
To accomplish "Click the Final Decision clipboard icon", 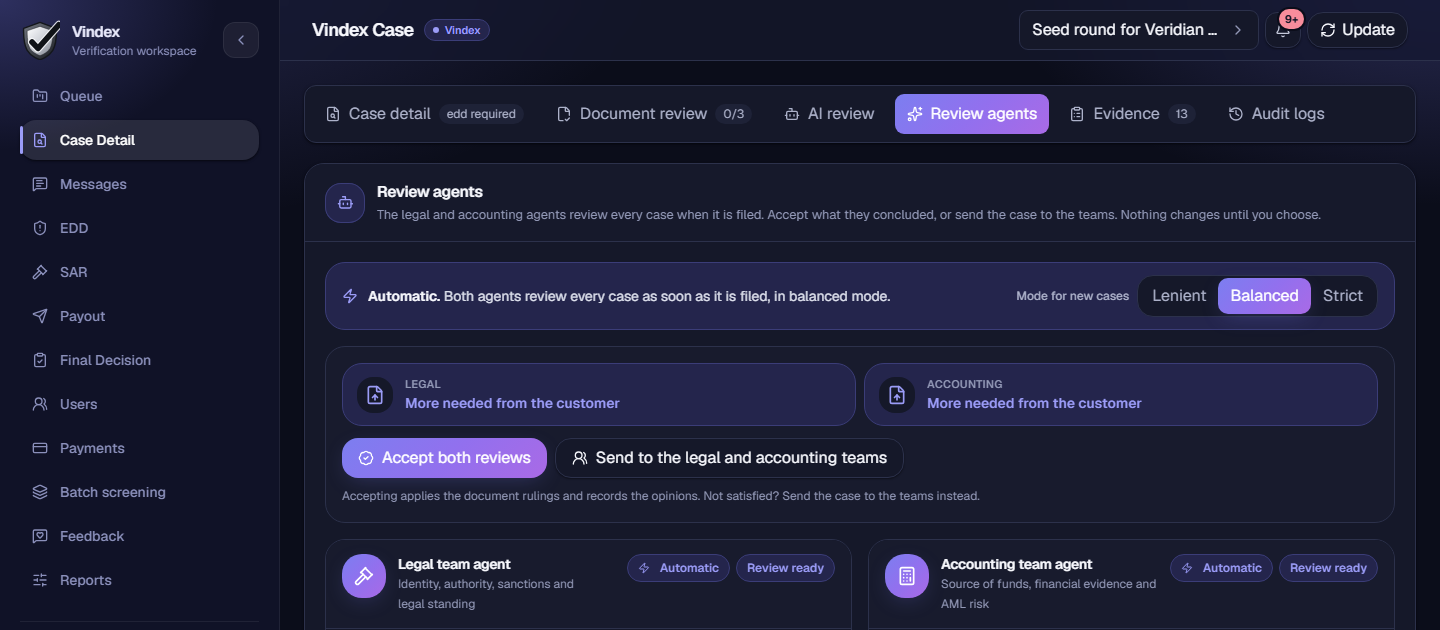I will pos(40,360).
